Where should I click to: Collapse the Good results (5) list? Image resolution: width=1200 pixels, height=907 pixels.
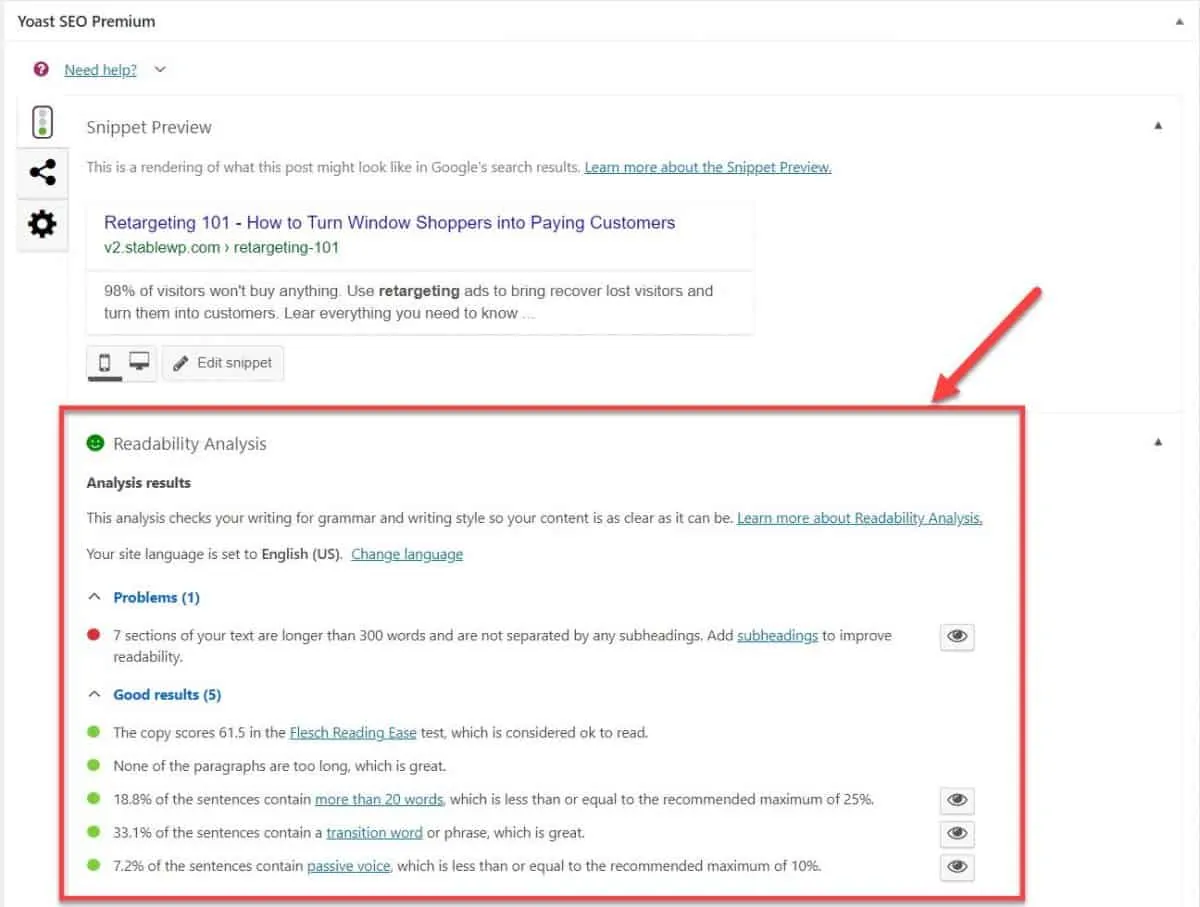pos(155,694)
